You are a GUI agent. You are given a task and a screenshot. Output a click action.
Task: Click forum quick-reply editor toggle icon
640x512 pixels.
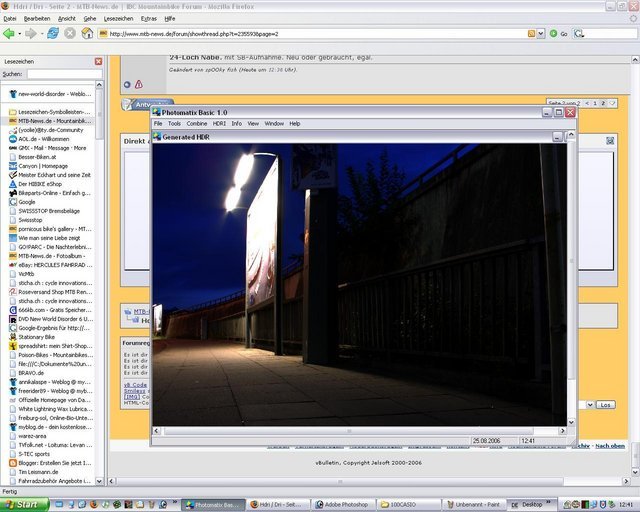coord(610,141)
